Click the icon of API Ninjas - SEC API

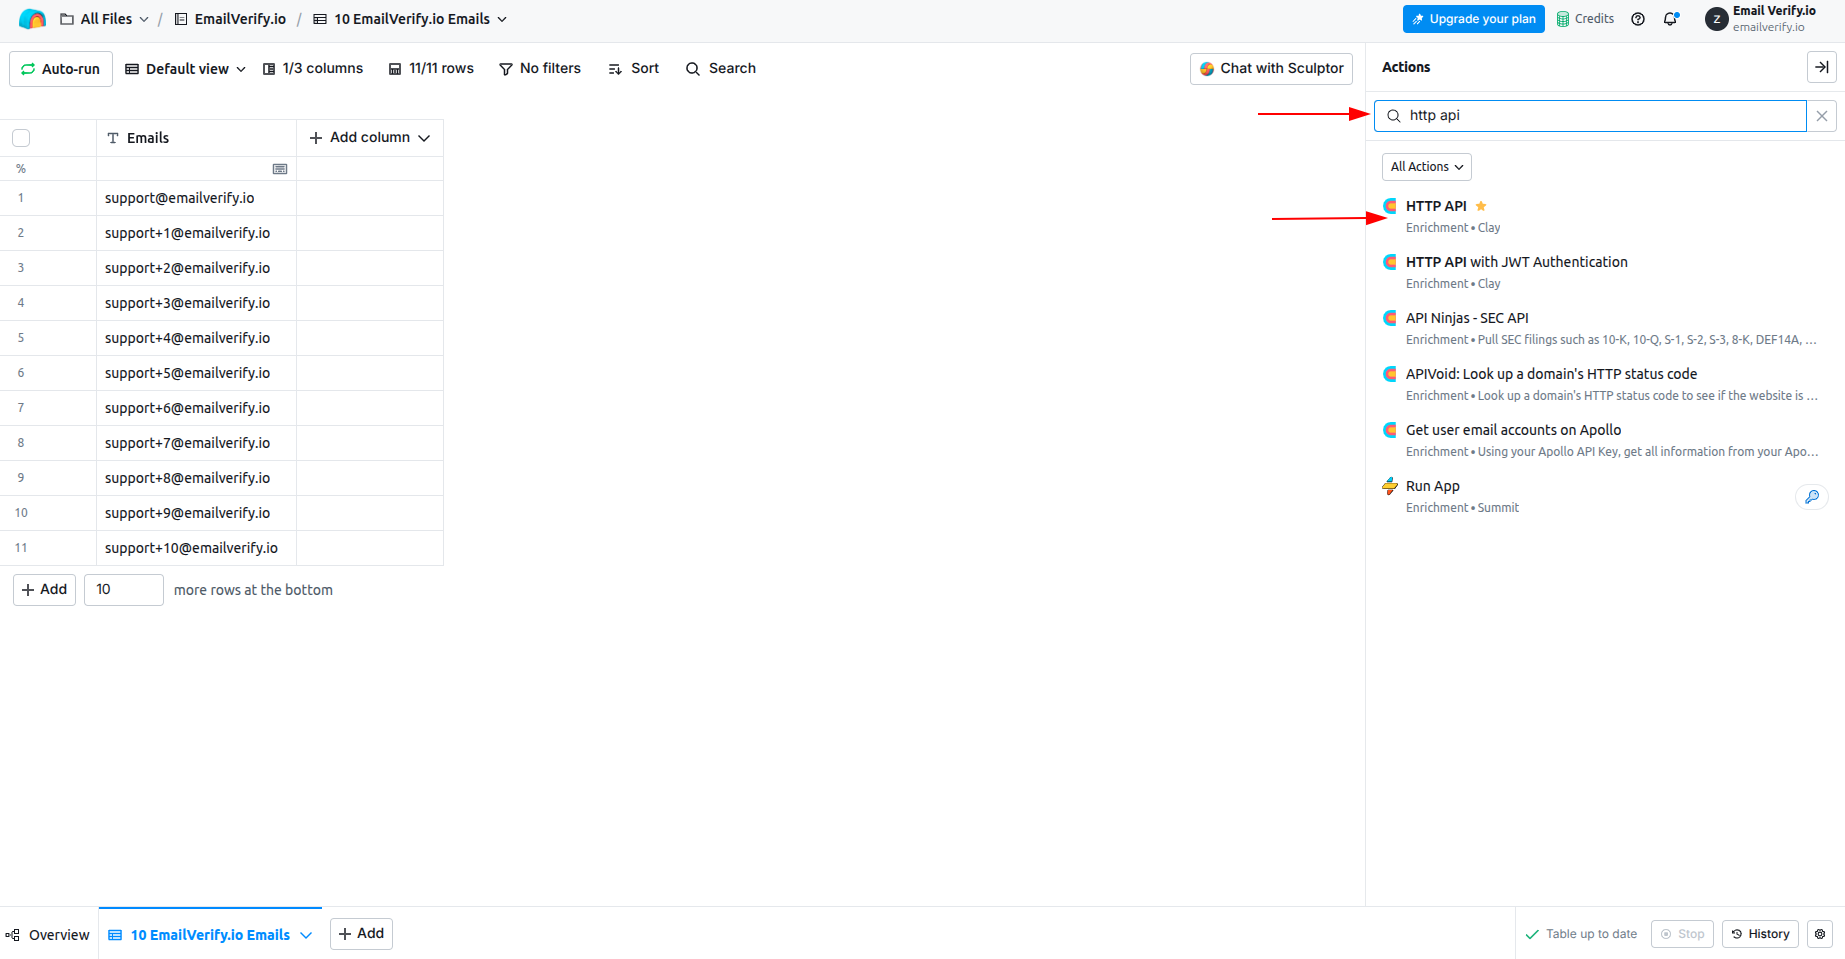pyautogui.click(x=1390, y=318)
